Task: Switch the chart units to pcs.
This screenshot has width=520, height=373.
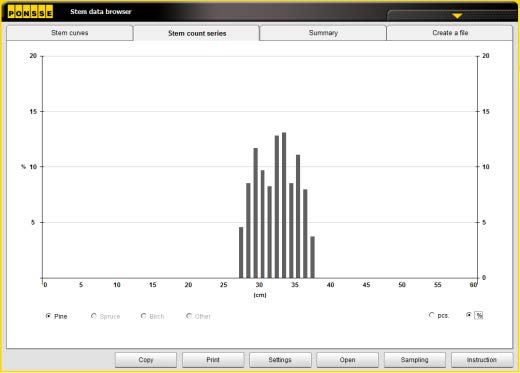Action: 432,315
